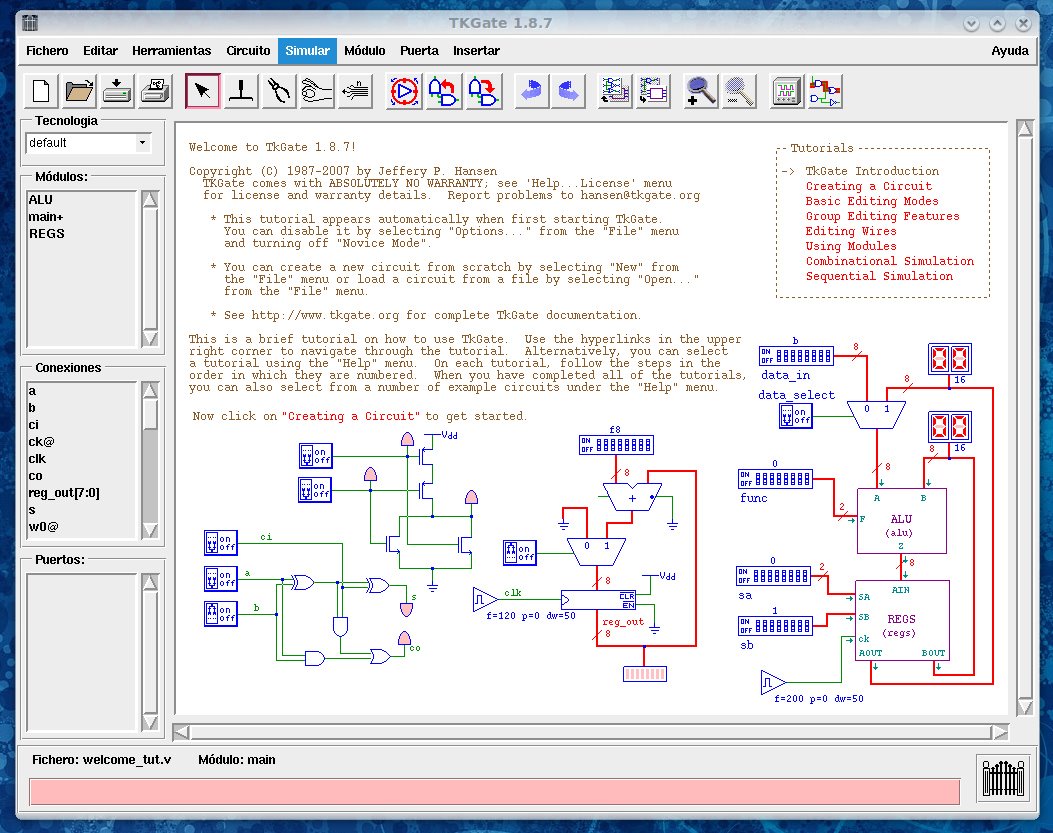The width and height of the screenshot is (1053, 833).
Task: Click the New file icon
Action: (41, 91)
